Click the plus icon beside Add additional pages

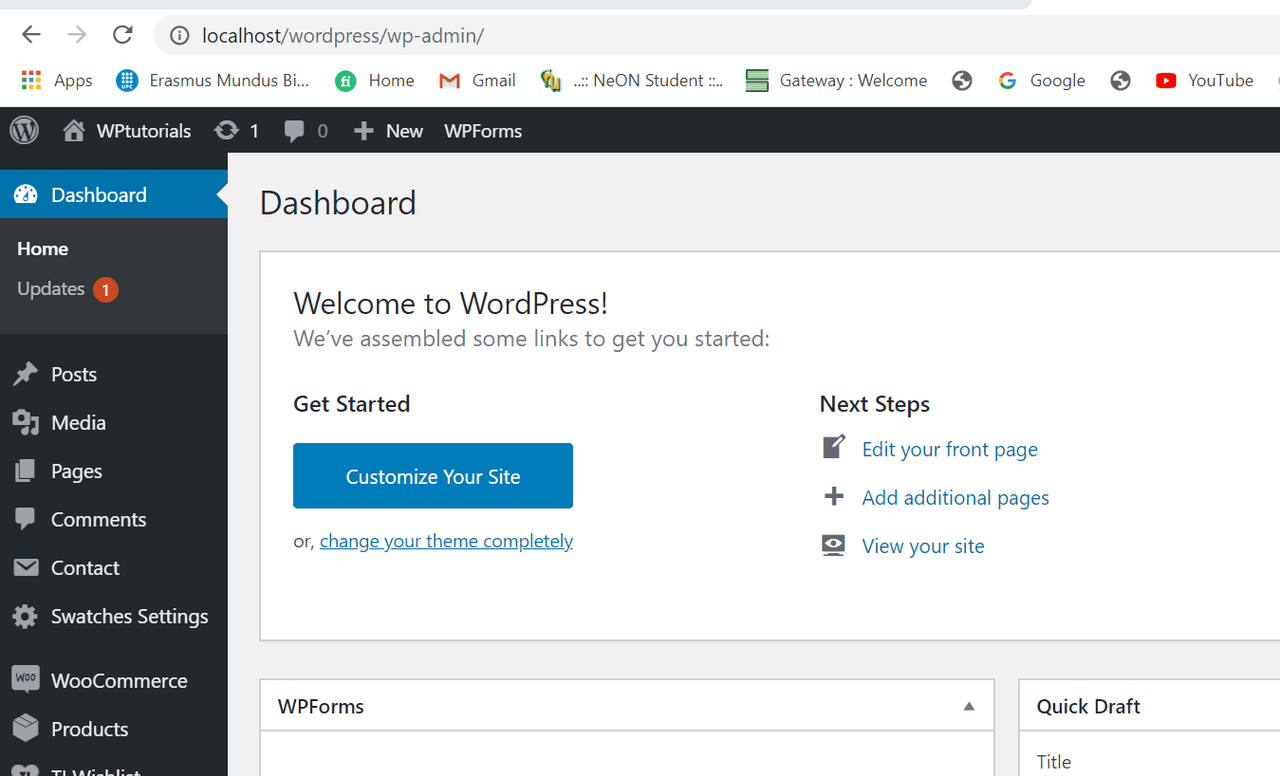pos(834,496)
